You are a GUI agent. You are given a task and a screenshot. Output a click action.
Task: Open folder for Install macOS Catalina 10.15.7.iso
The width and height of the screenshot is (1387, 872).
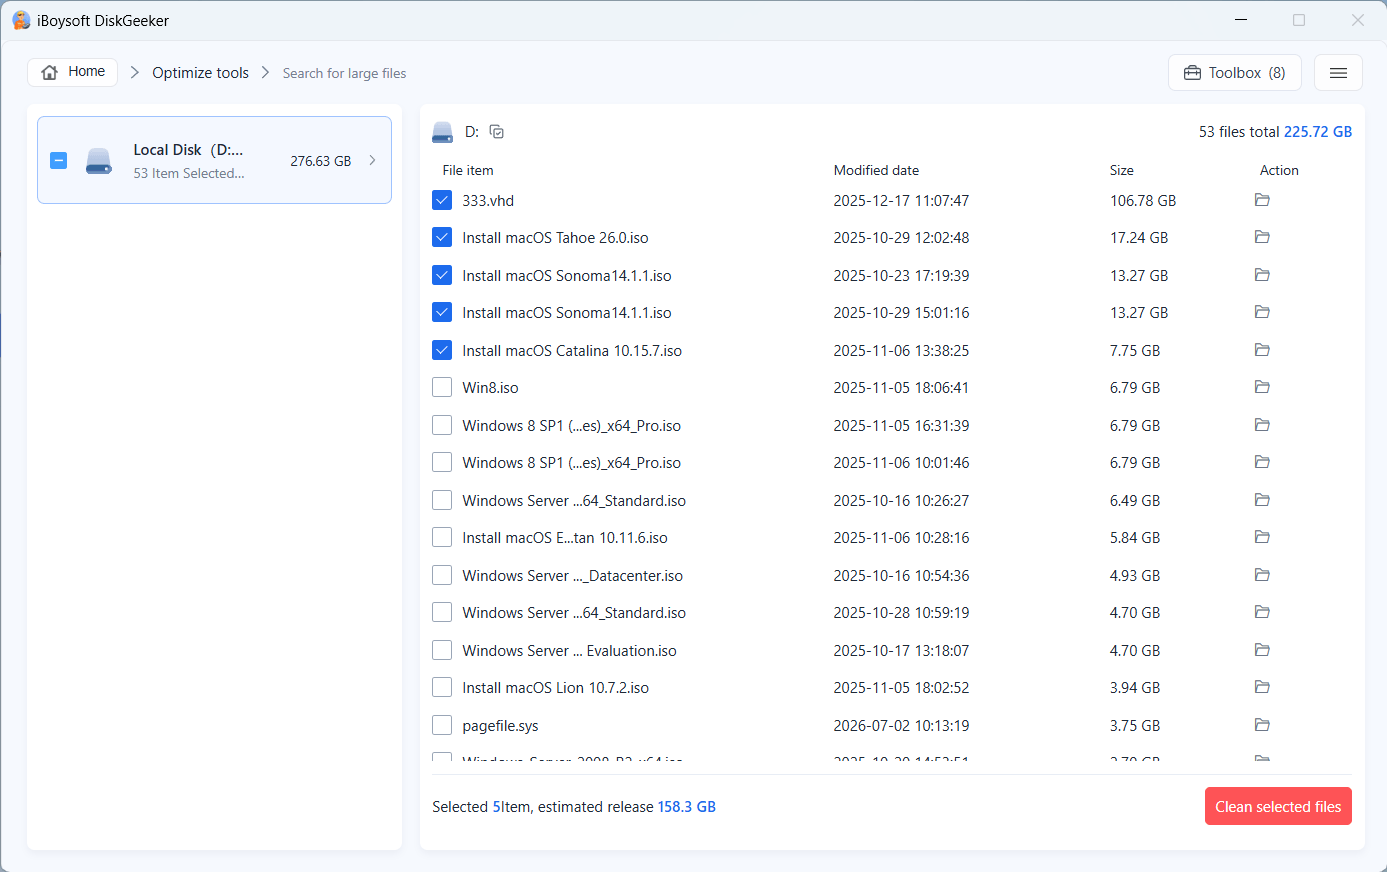click(x=1262, y=350)
